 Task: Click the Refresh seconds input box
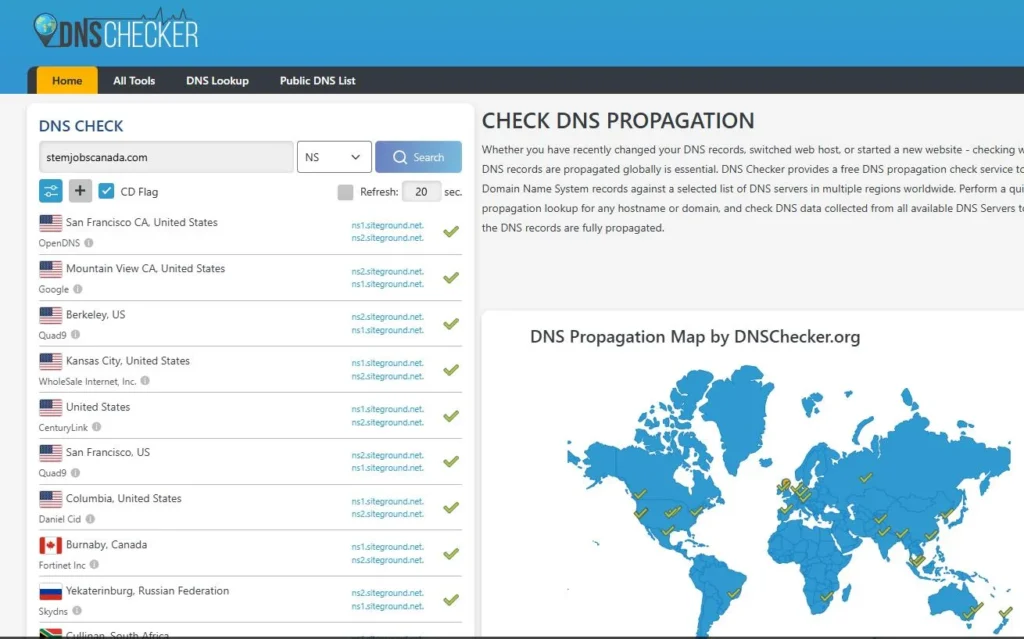click(421, 192)
